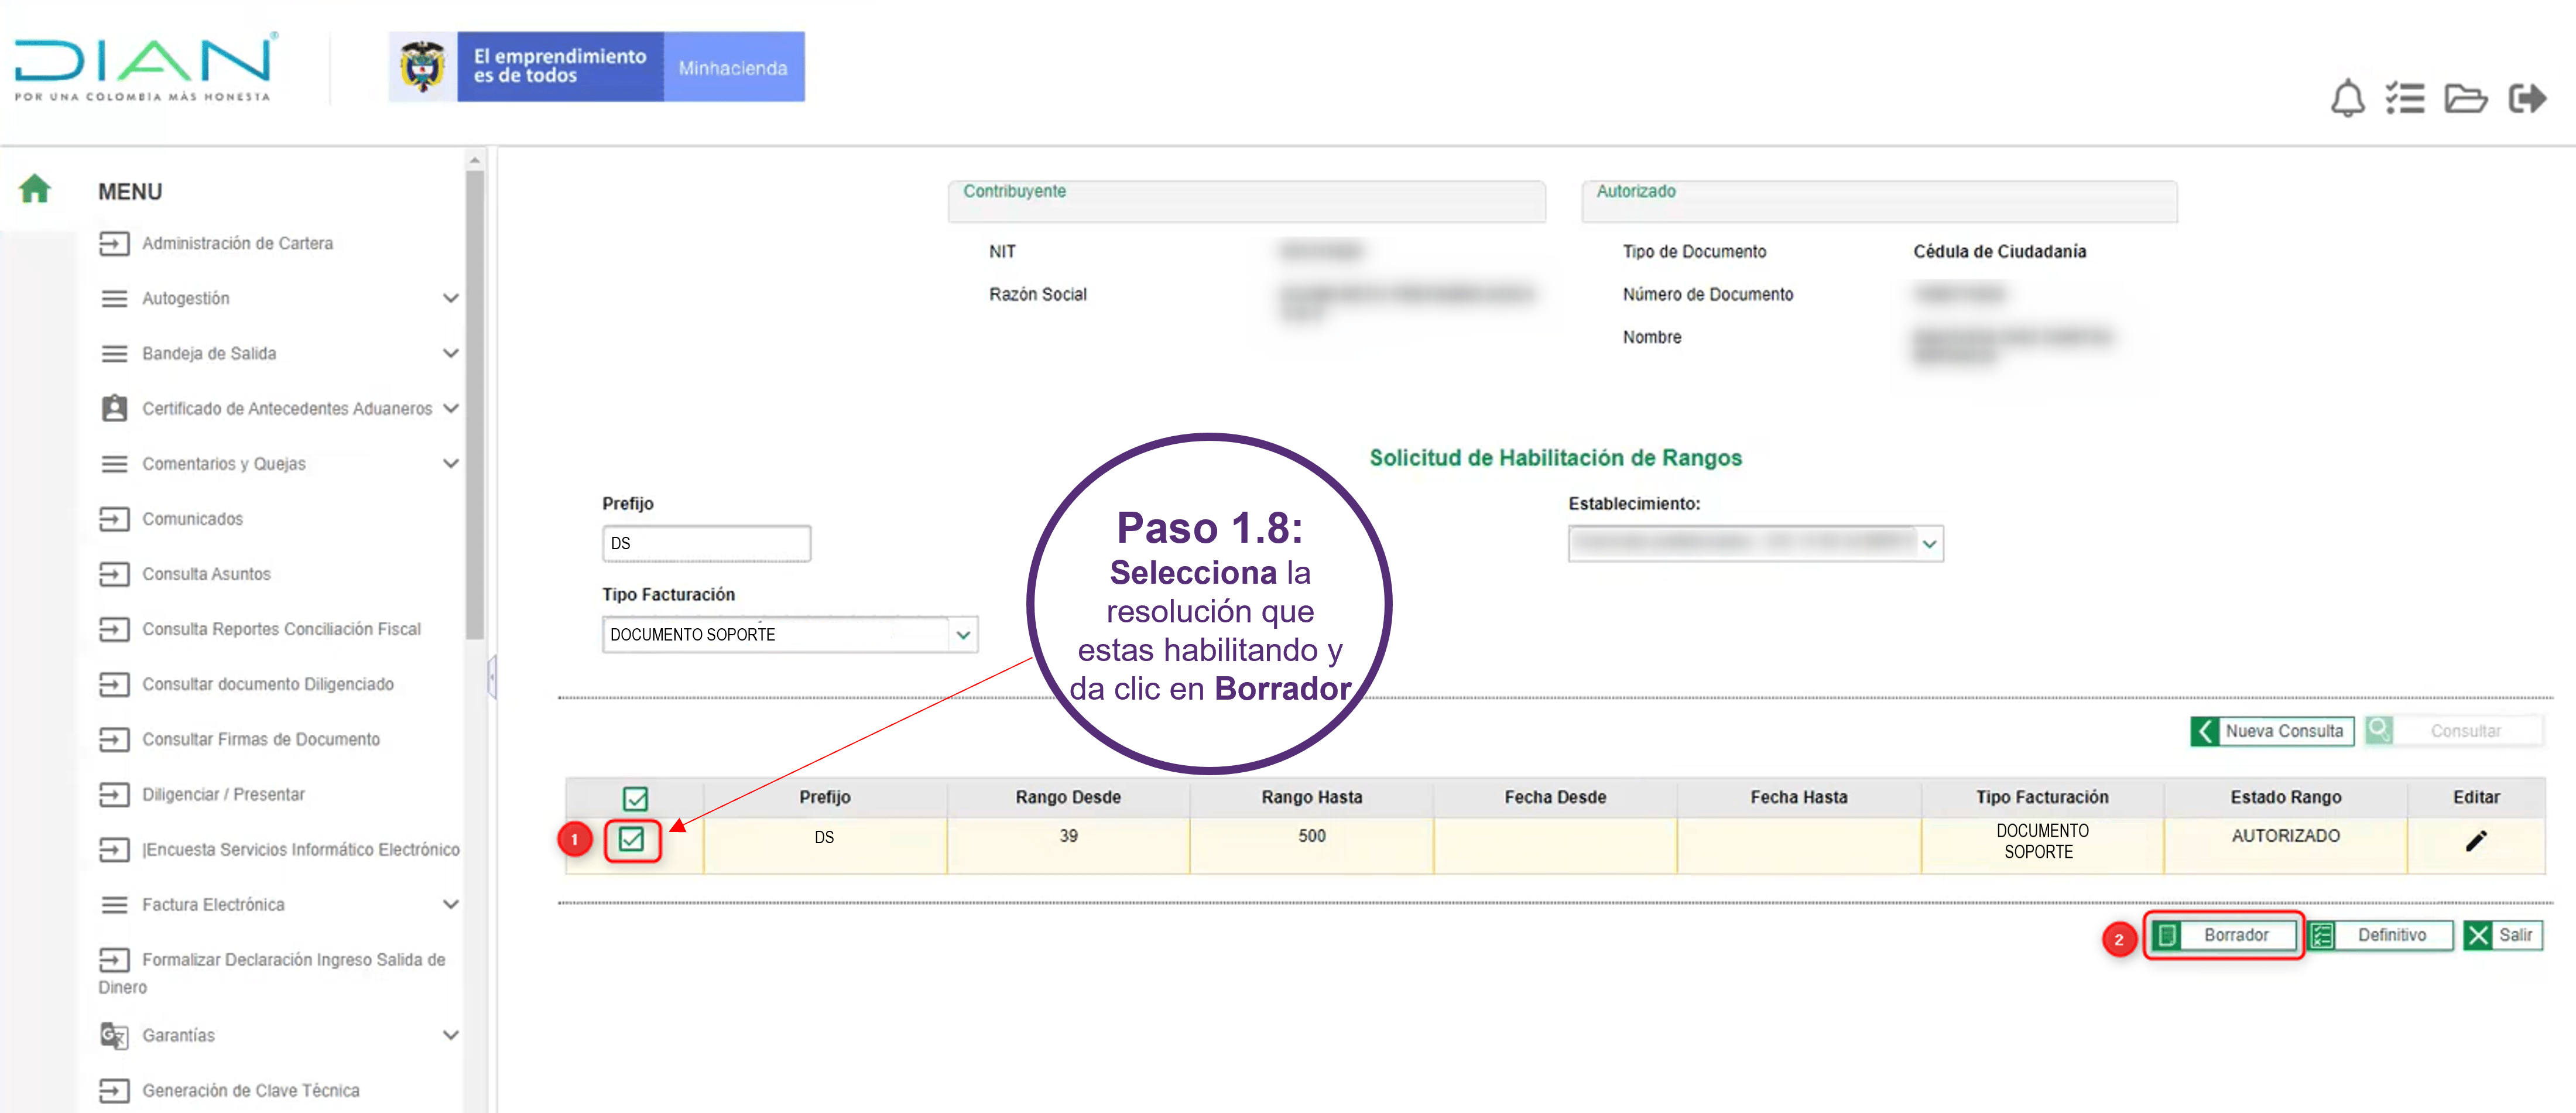Click the Certificado de Antecedentes Aduaneros badge icon
Viewport: 2576px width, 1113px height.
pos(114,408)
